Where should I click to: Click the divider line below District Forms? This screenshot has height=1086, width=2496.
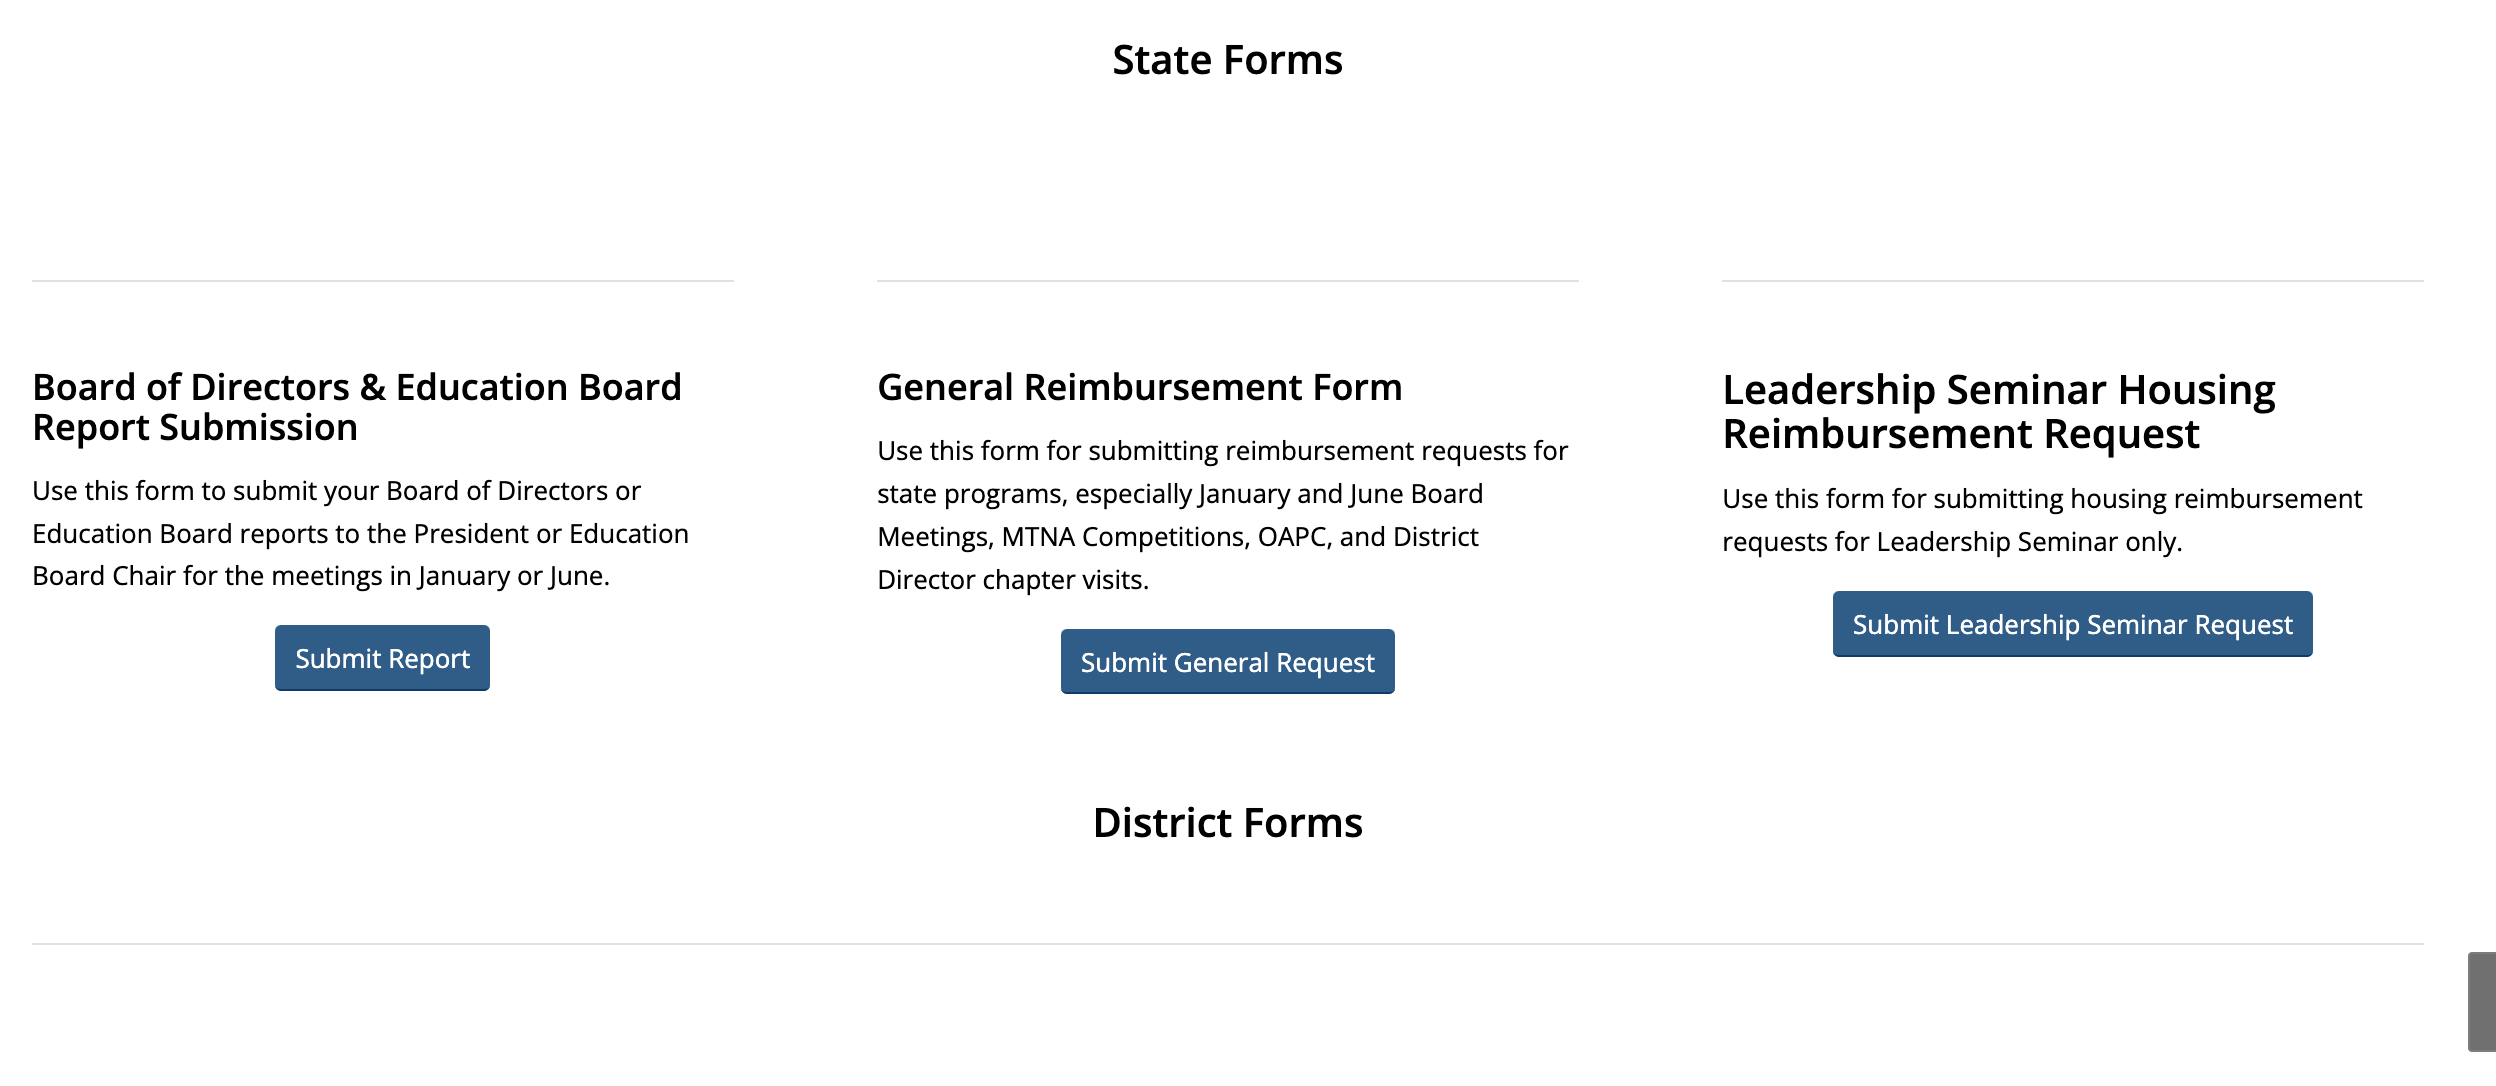click(x=1227, y=944)
